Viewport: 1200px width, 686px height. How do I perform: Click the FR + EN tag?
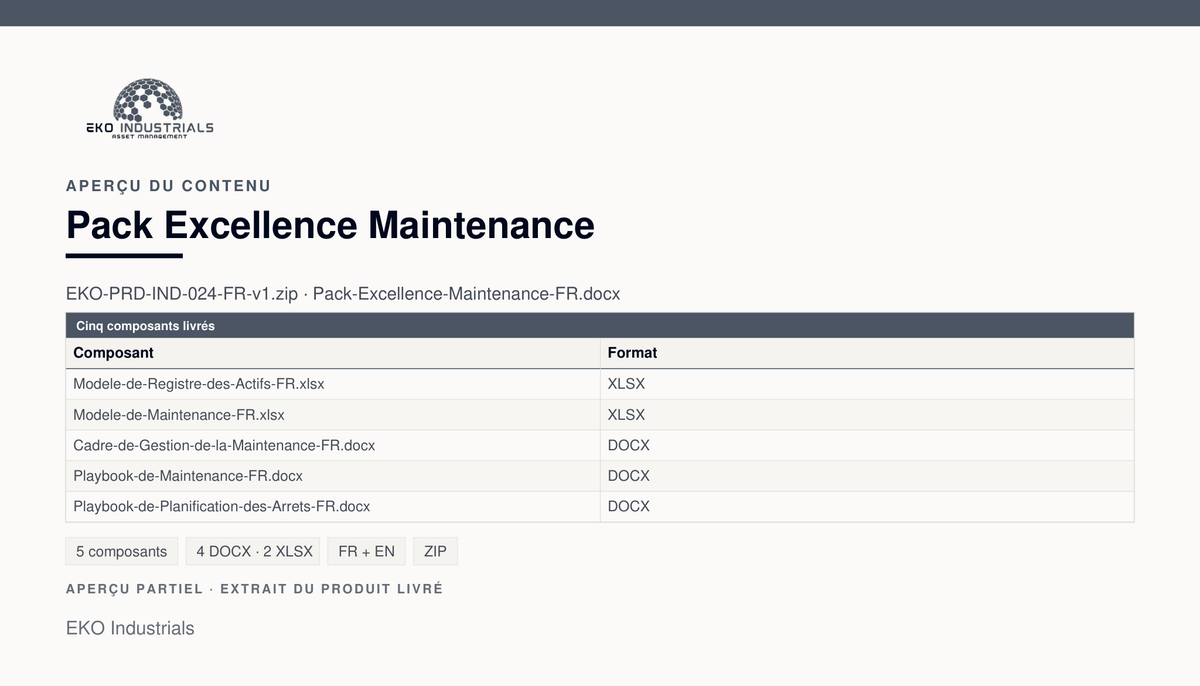(367, 552)
